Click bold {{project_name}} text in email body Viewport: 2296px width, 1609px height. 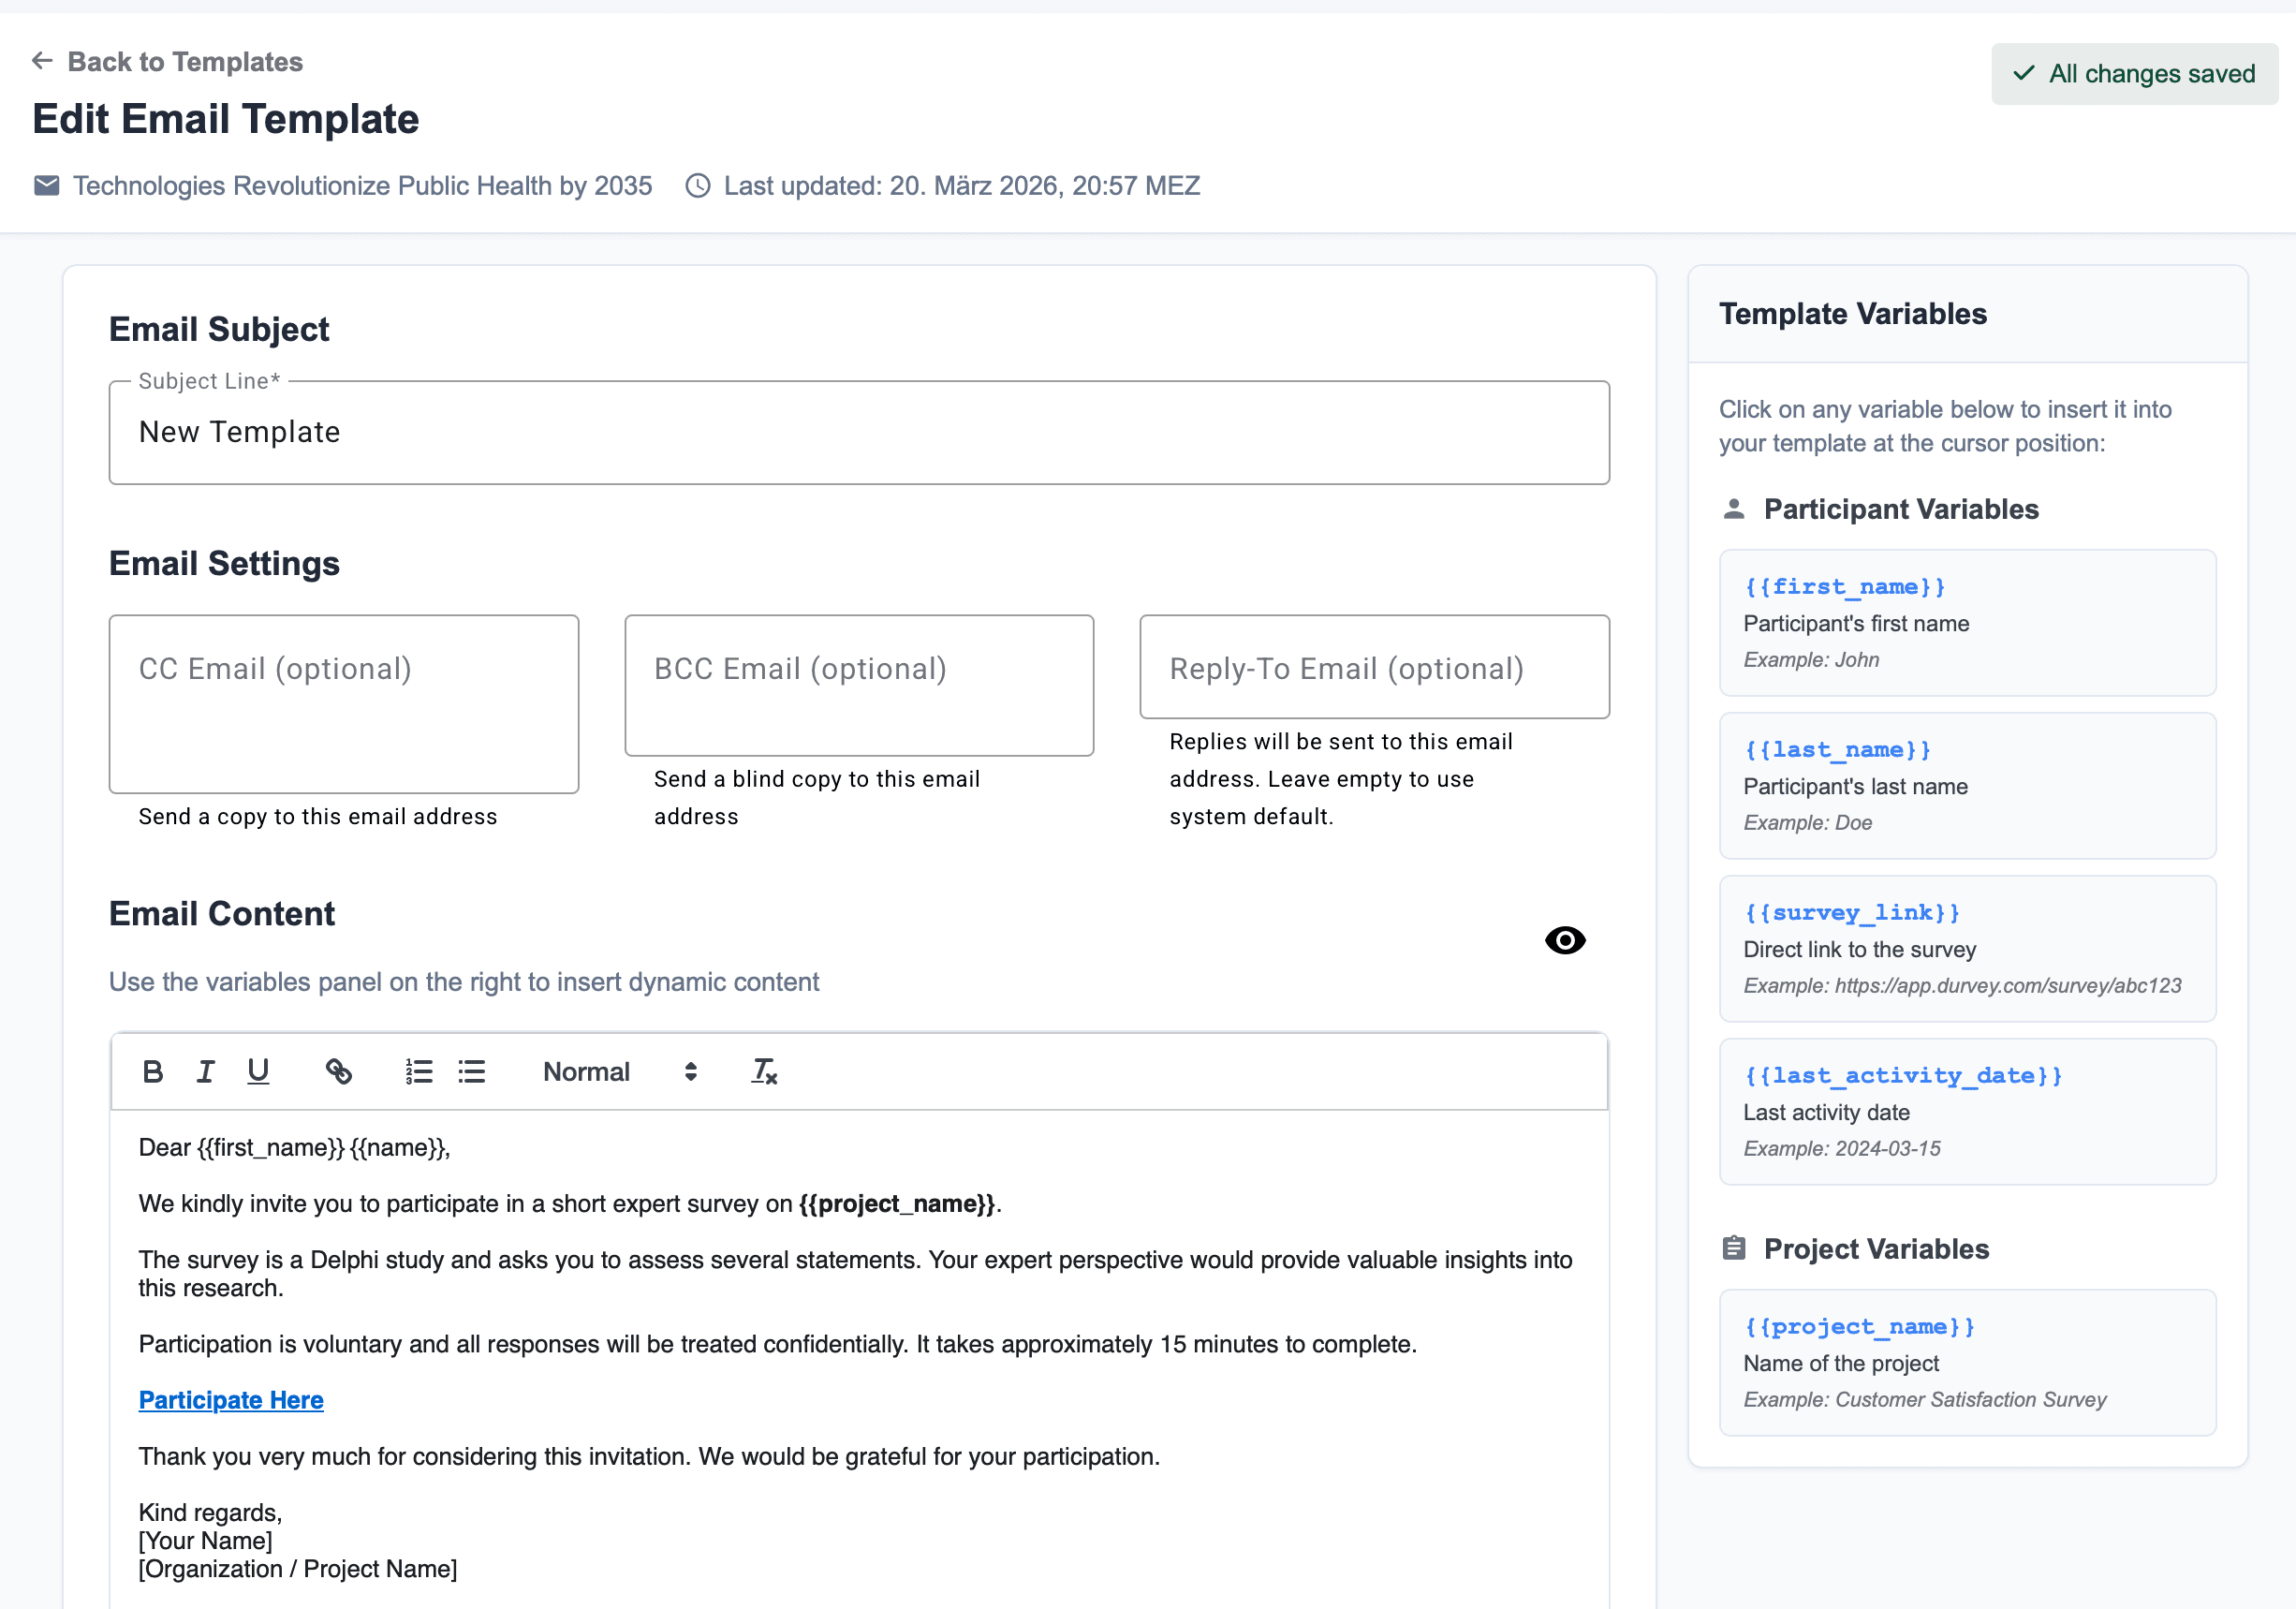897,1204
